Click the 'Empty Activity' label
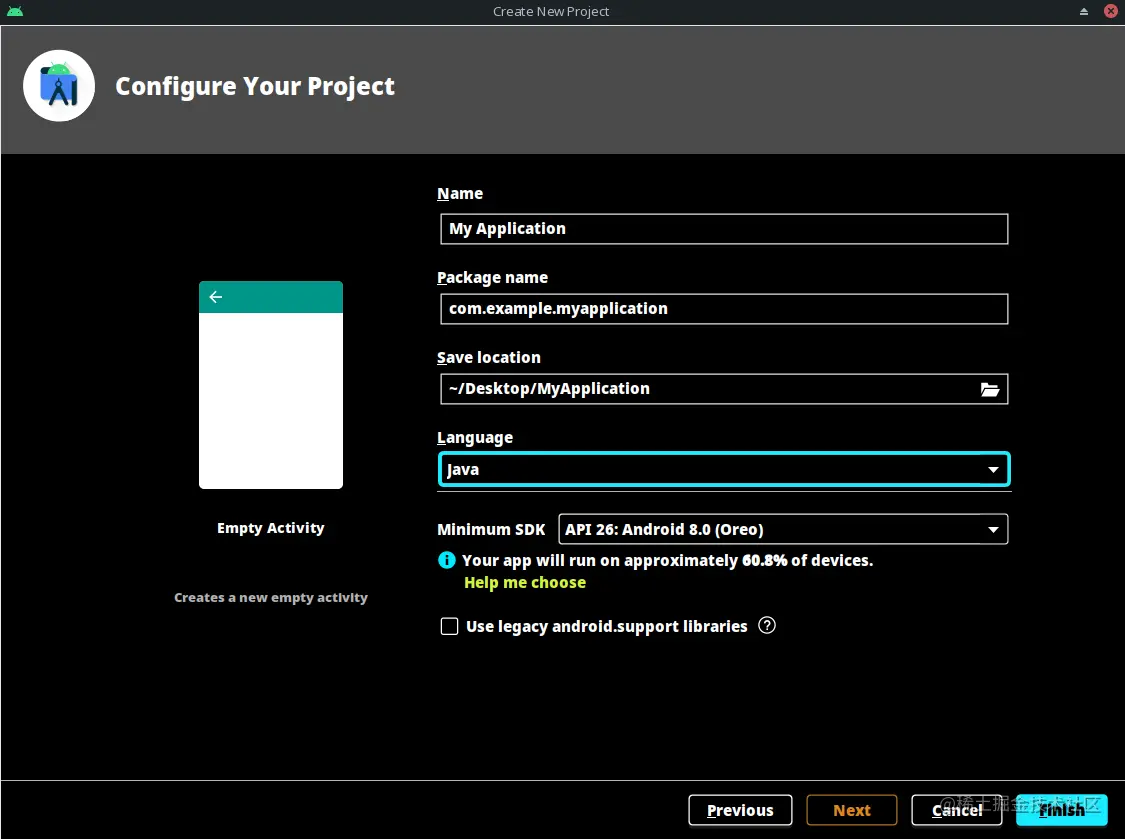 pos(270,528)
